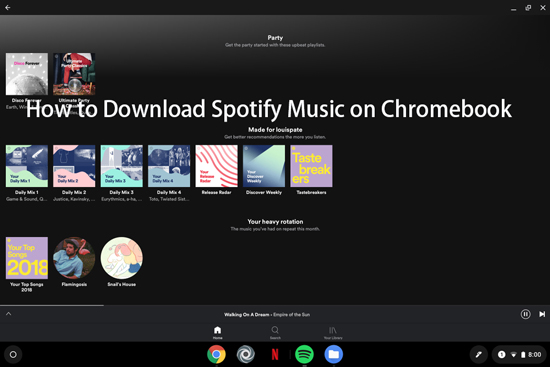Open the Home tab

217,333
